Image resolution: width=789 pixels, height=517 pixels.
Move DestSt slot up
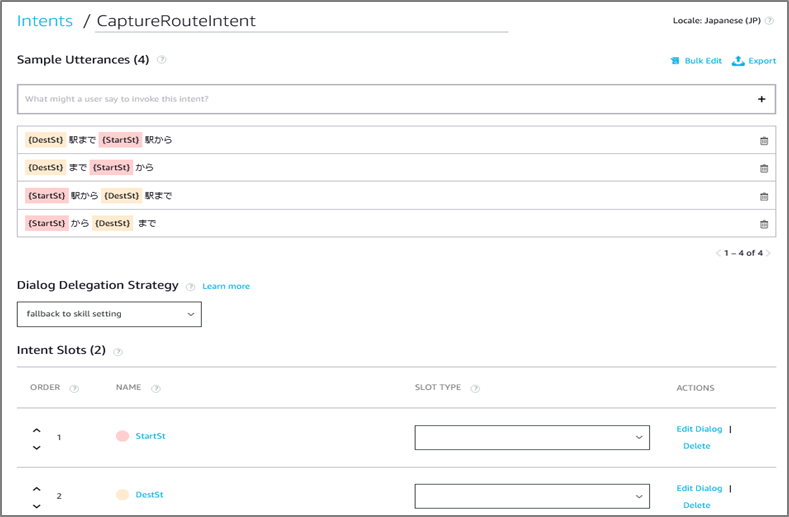point(37,489)
